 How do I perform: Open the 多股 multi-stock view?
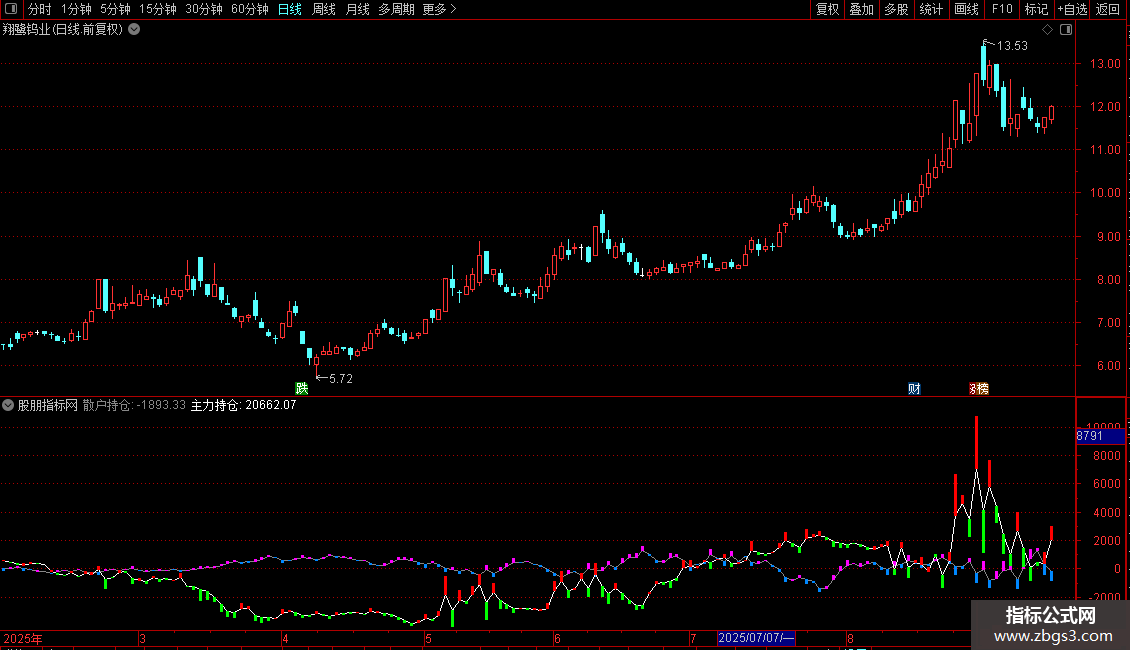pos(897,9)
